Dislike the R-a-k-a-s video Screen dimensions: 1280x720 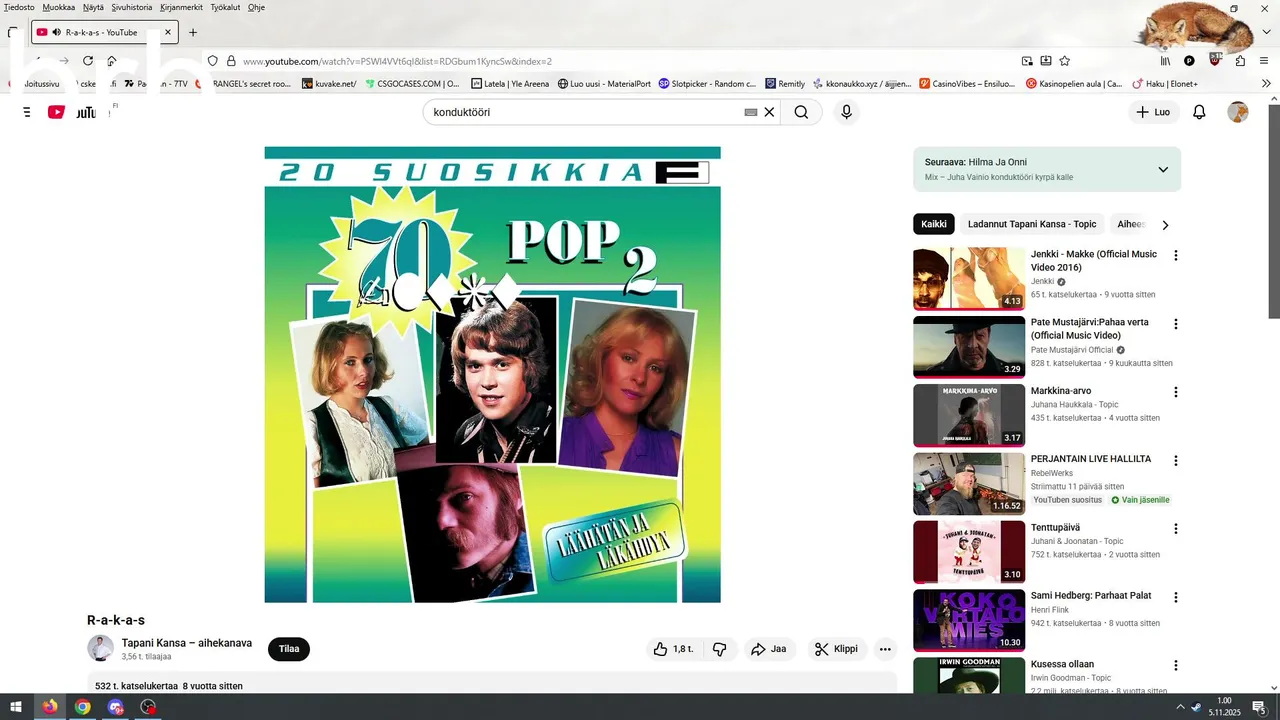click(719, 649)
